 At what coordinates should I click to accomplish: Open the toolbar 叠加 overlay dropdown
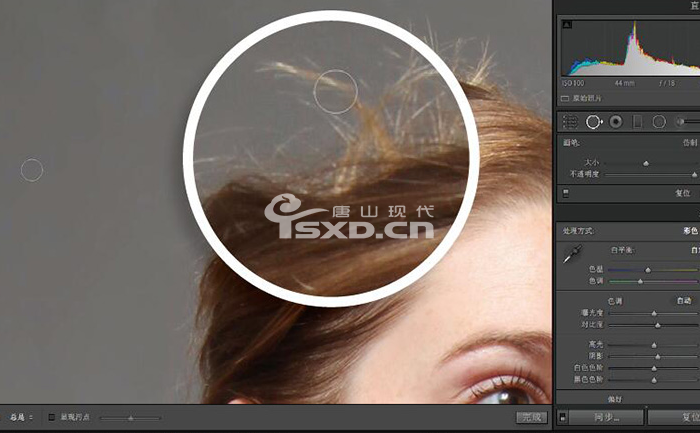[21, 417]
